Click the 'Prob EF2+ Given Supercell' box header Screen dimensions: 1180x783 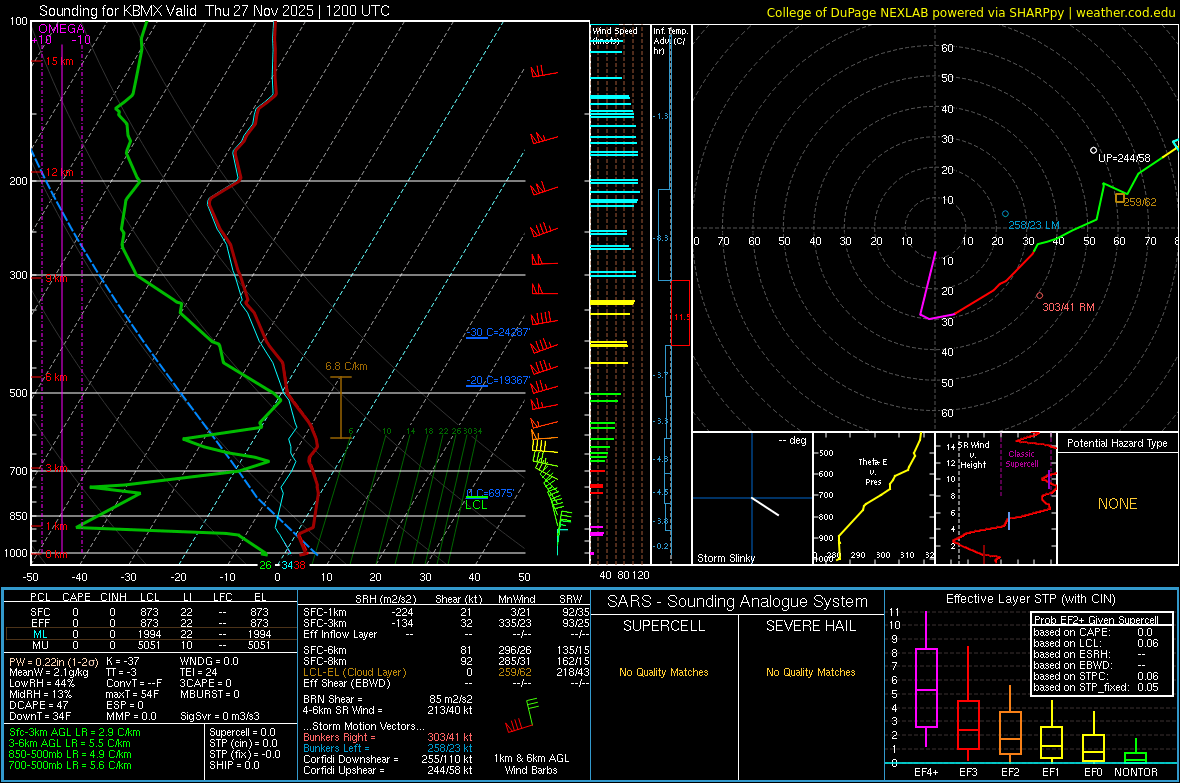click(1096, 620)
